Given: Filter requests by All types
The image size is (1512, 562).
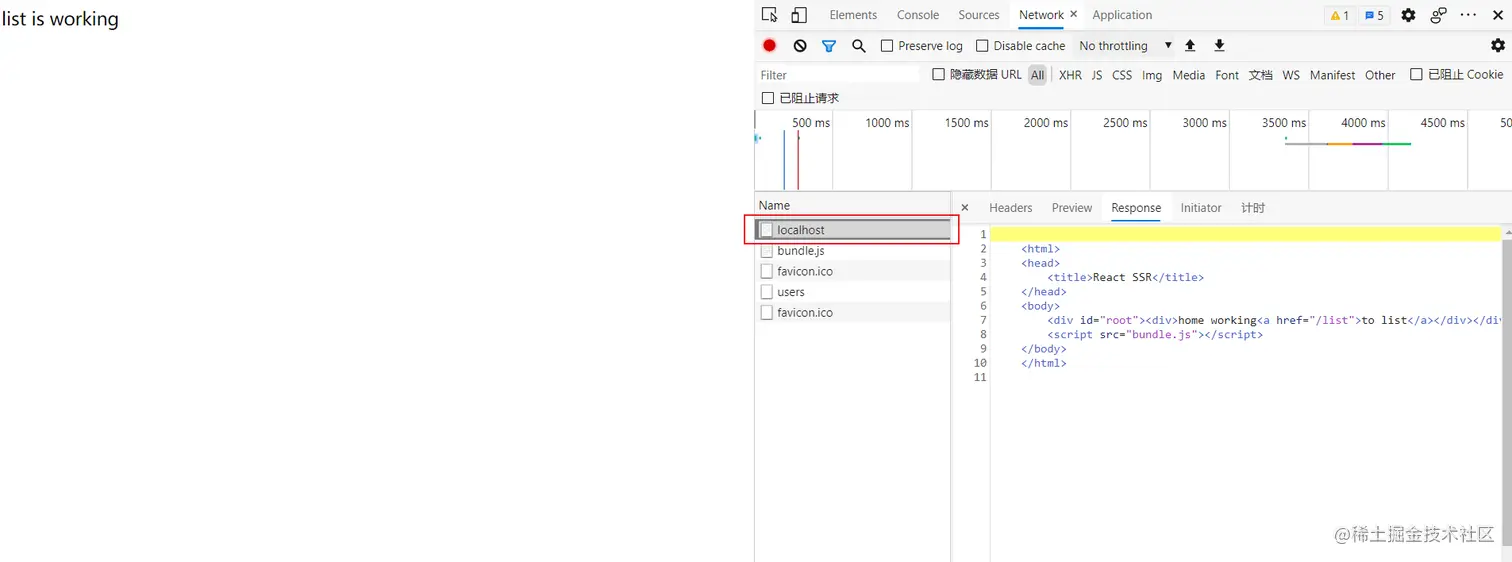Looking at the screenshot, I should pyautogui.click(x=1038, y=75).
